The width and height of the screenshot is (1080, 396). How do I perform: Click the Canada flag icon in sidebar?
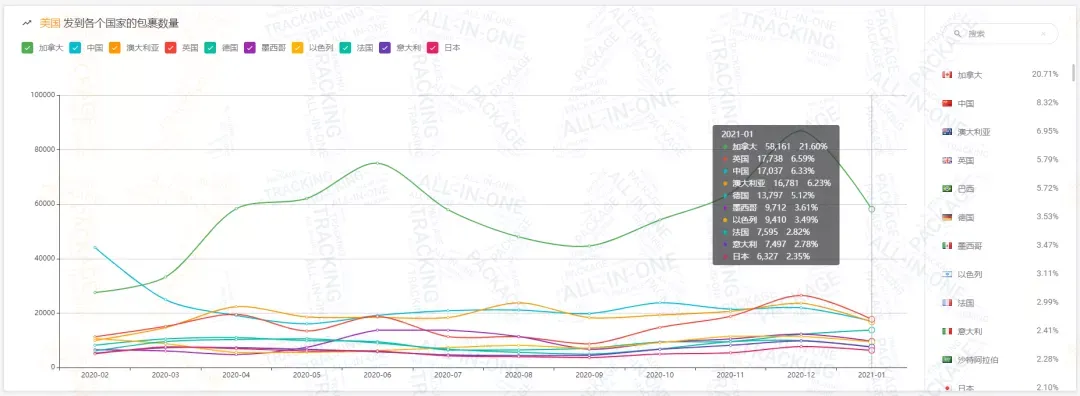point(946,74)
